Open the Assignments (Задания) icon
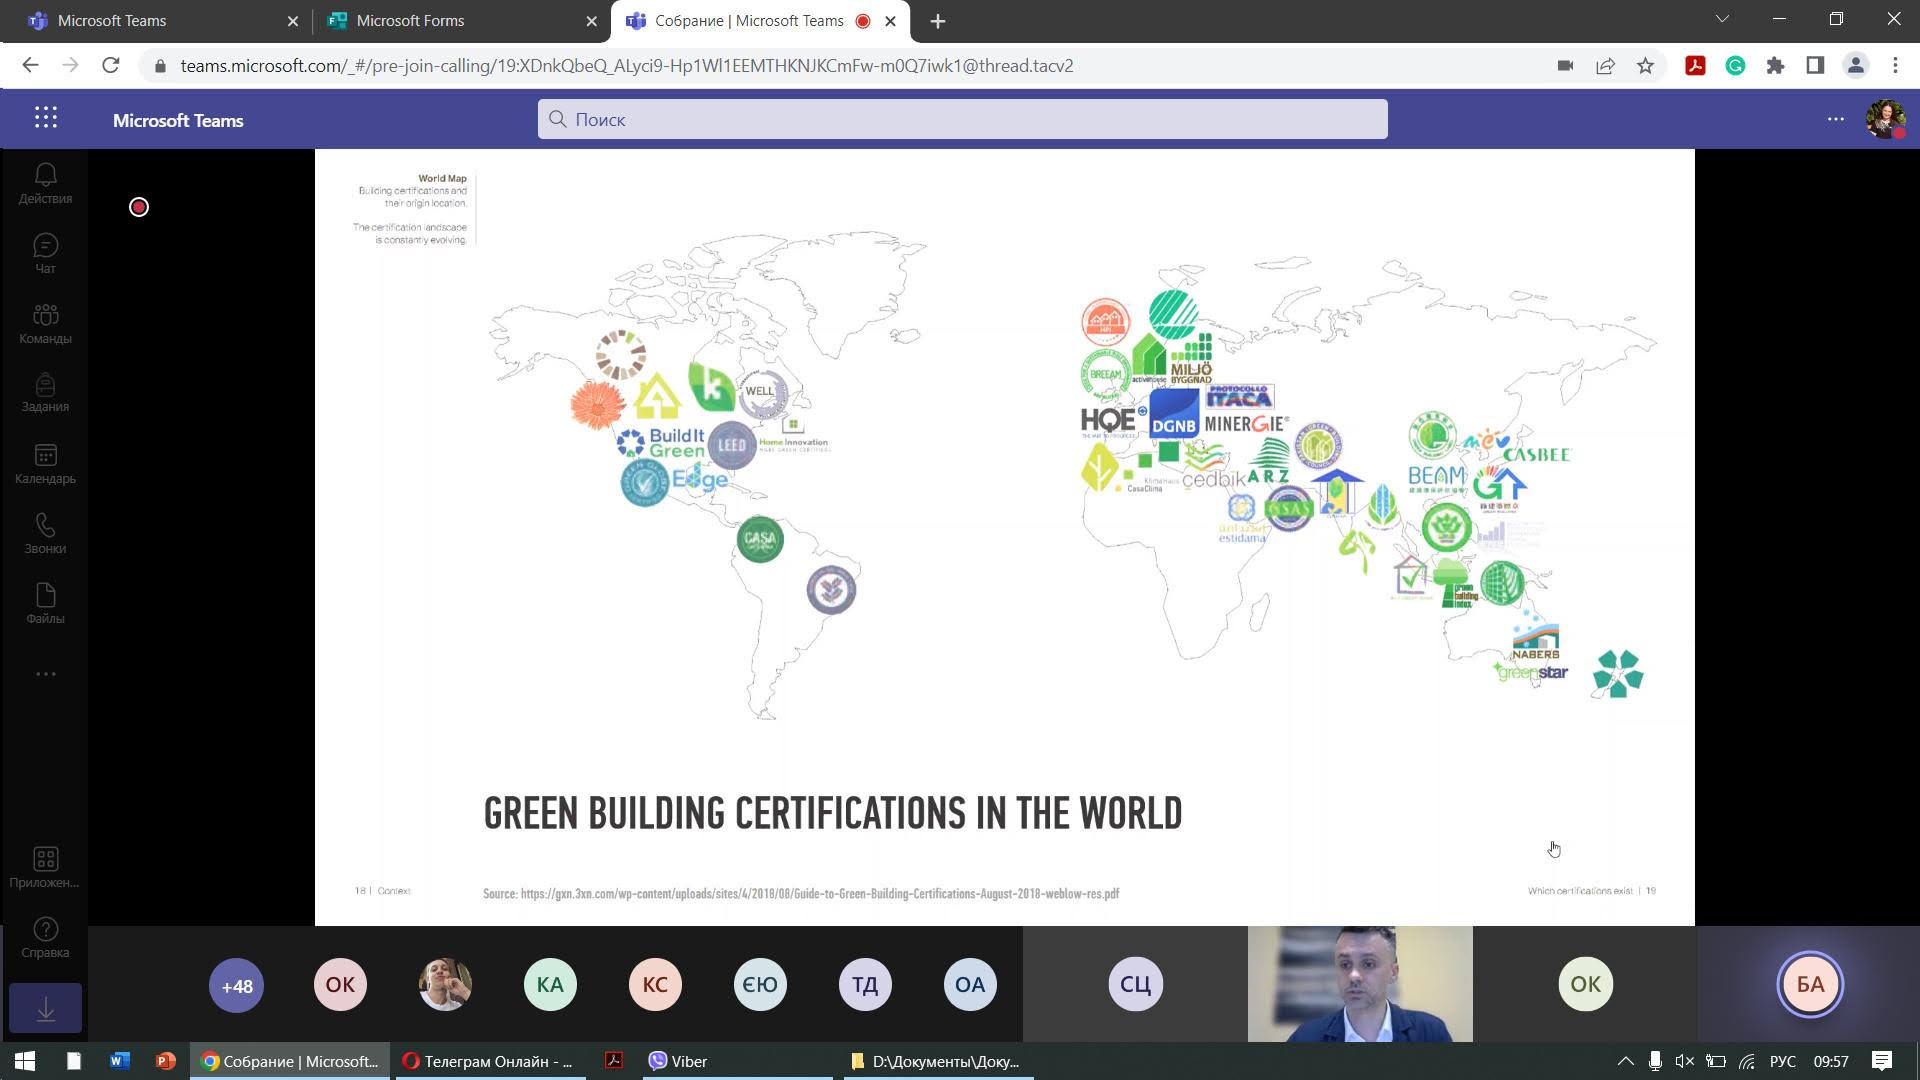Viewport: 1920px width, 1080px height. [x=45, y=393]
